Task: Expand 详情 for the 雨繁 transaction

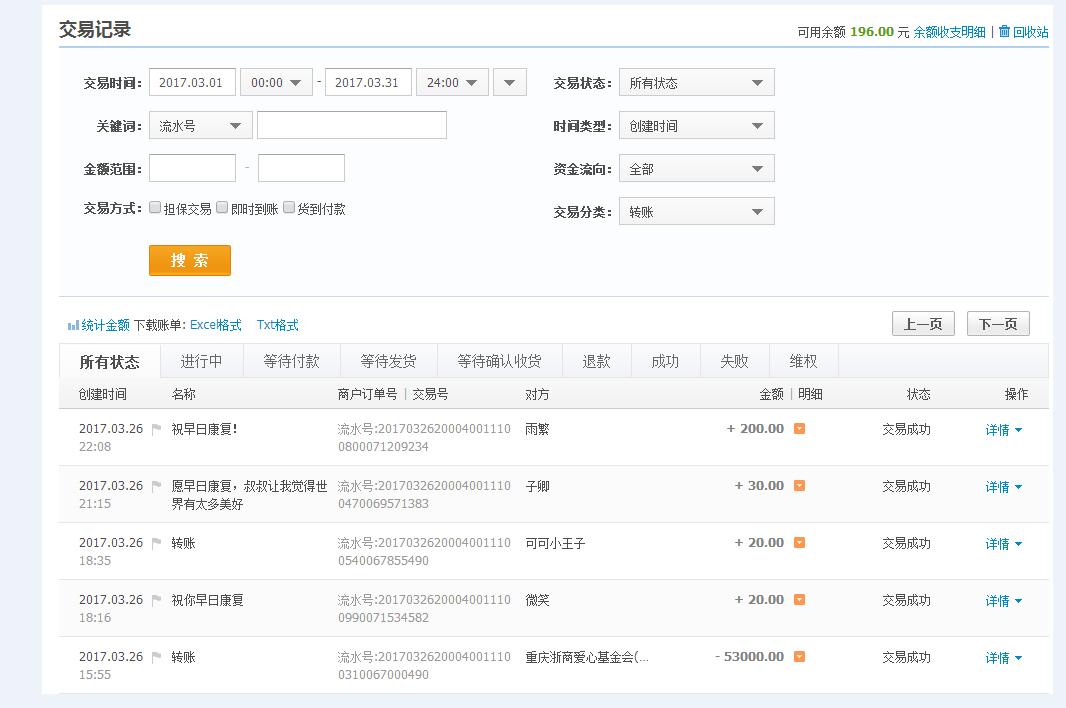Action: click(x=1003, y=430)
